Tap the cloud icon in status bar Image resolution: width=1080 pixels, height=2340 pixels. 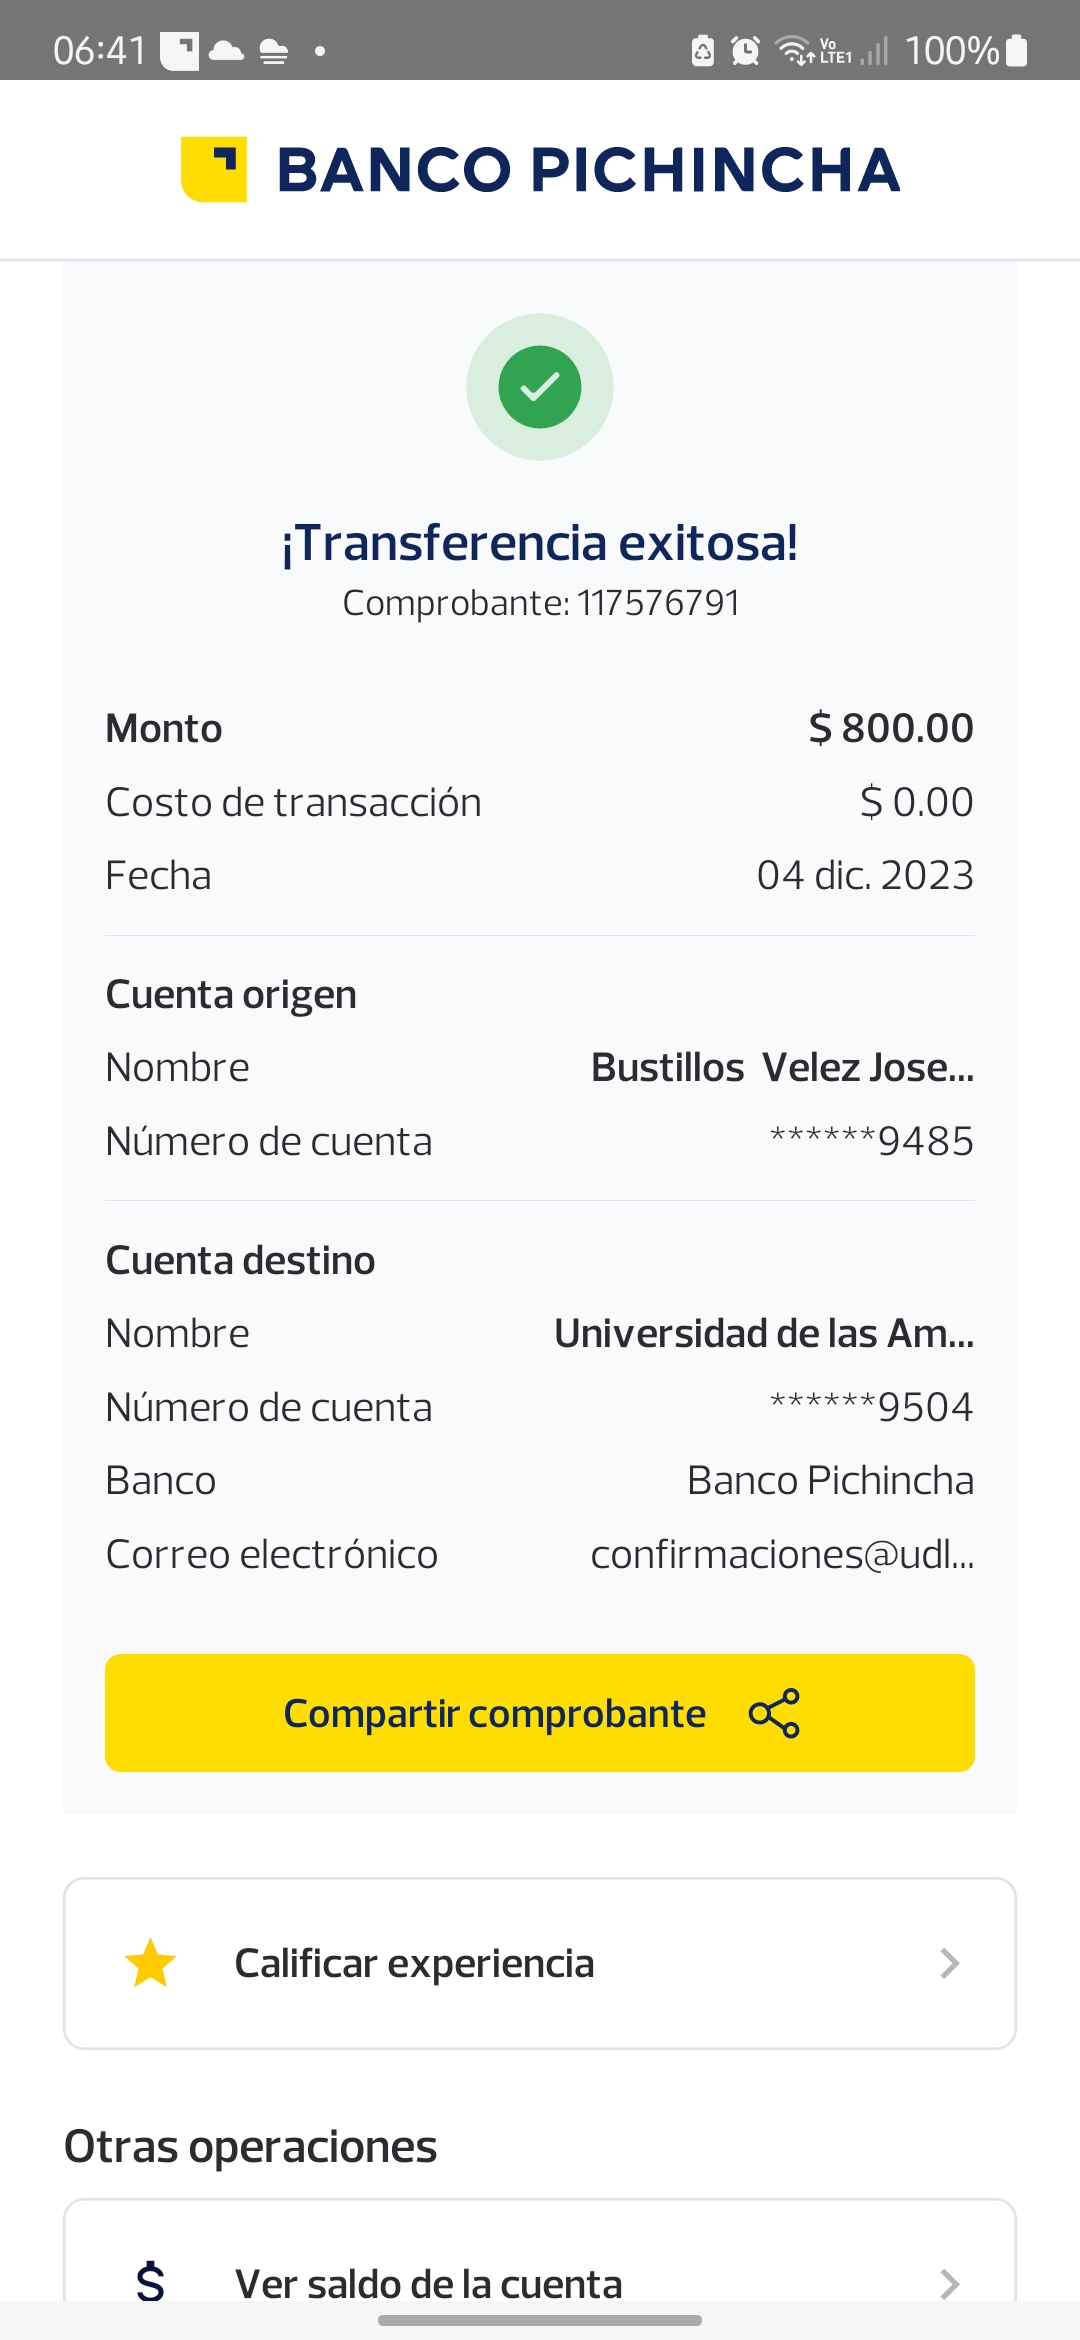[x=227, y=50]
